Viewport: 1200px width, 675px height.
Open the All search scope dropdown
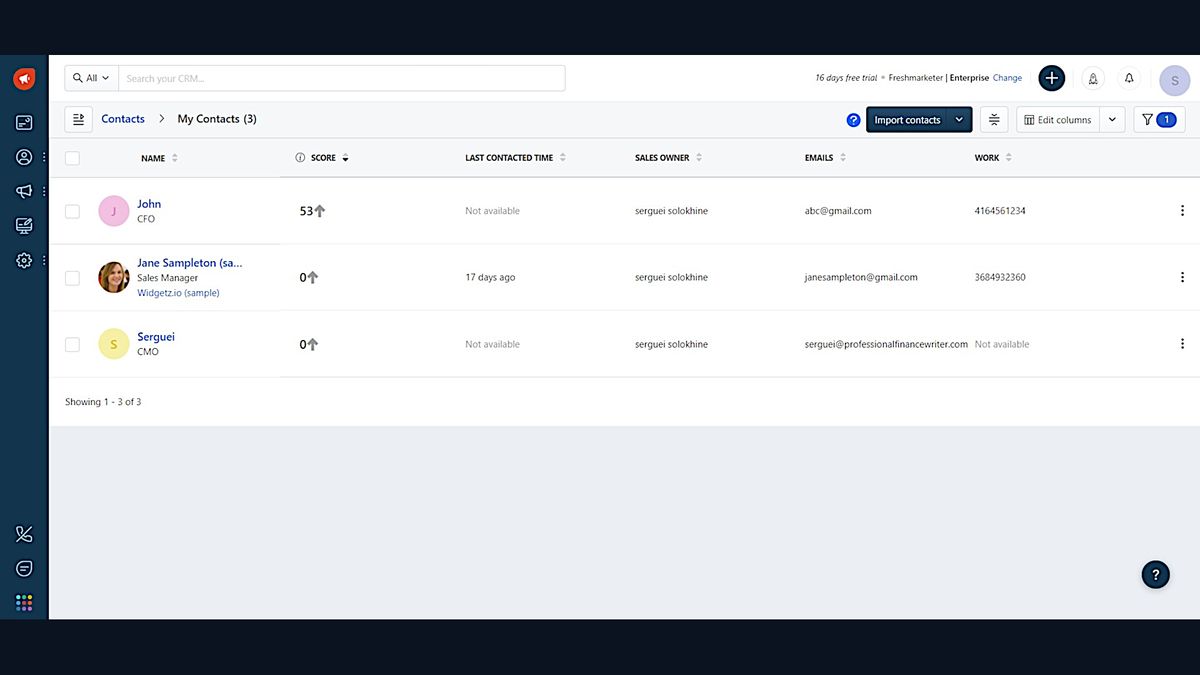[x=91, y=78]
